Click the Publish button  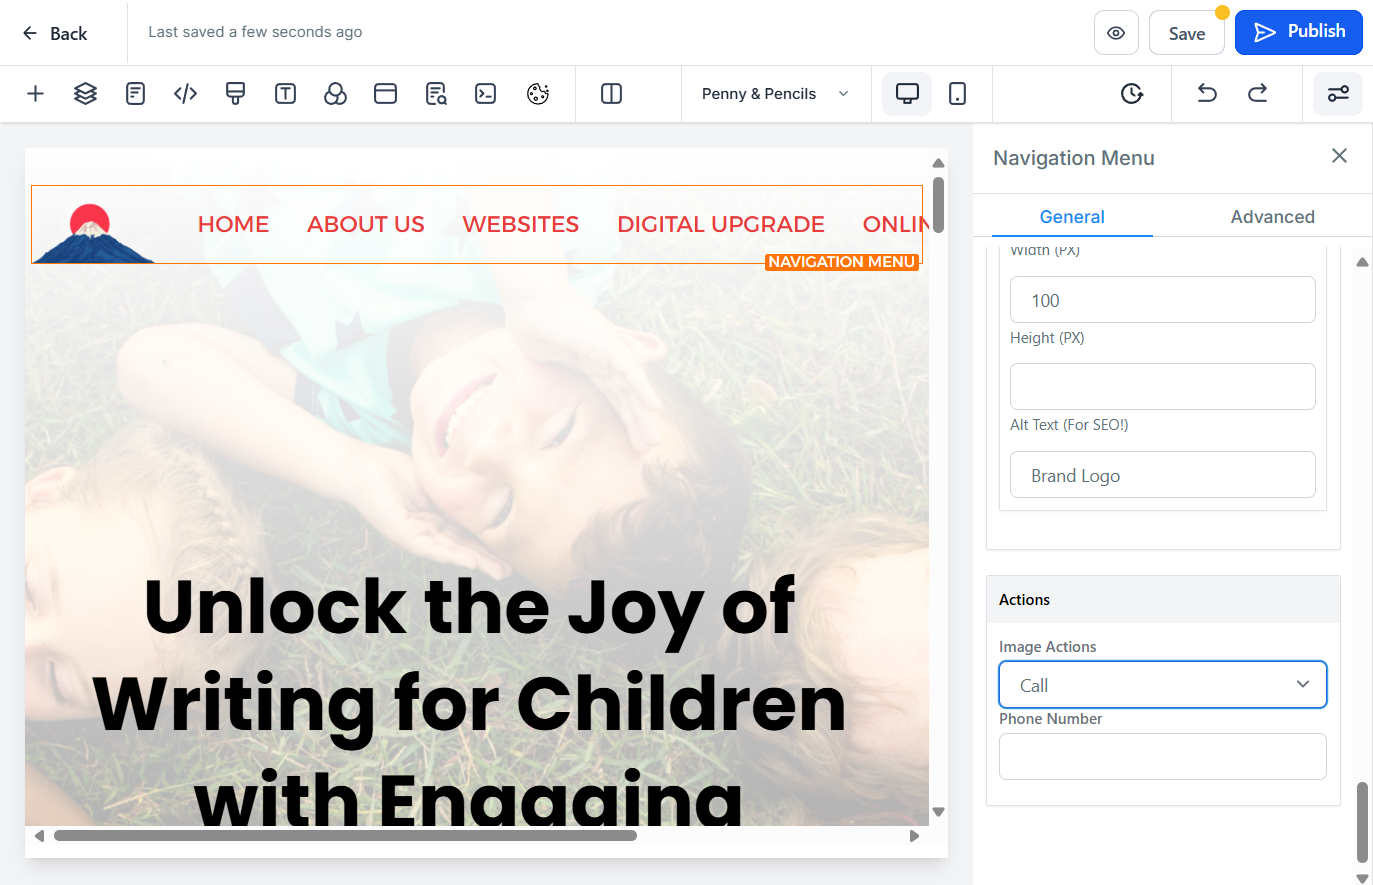point(1299,32)
